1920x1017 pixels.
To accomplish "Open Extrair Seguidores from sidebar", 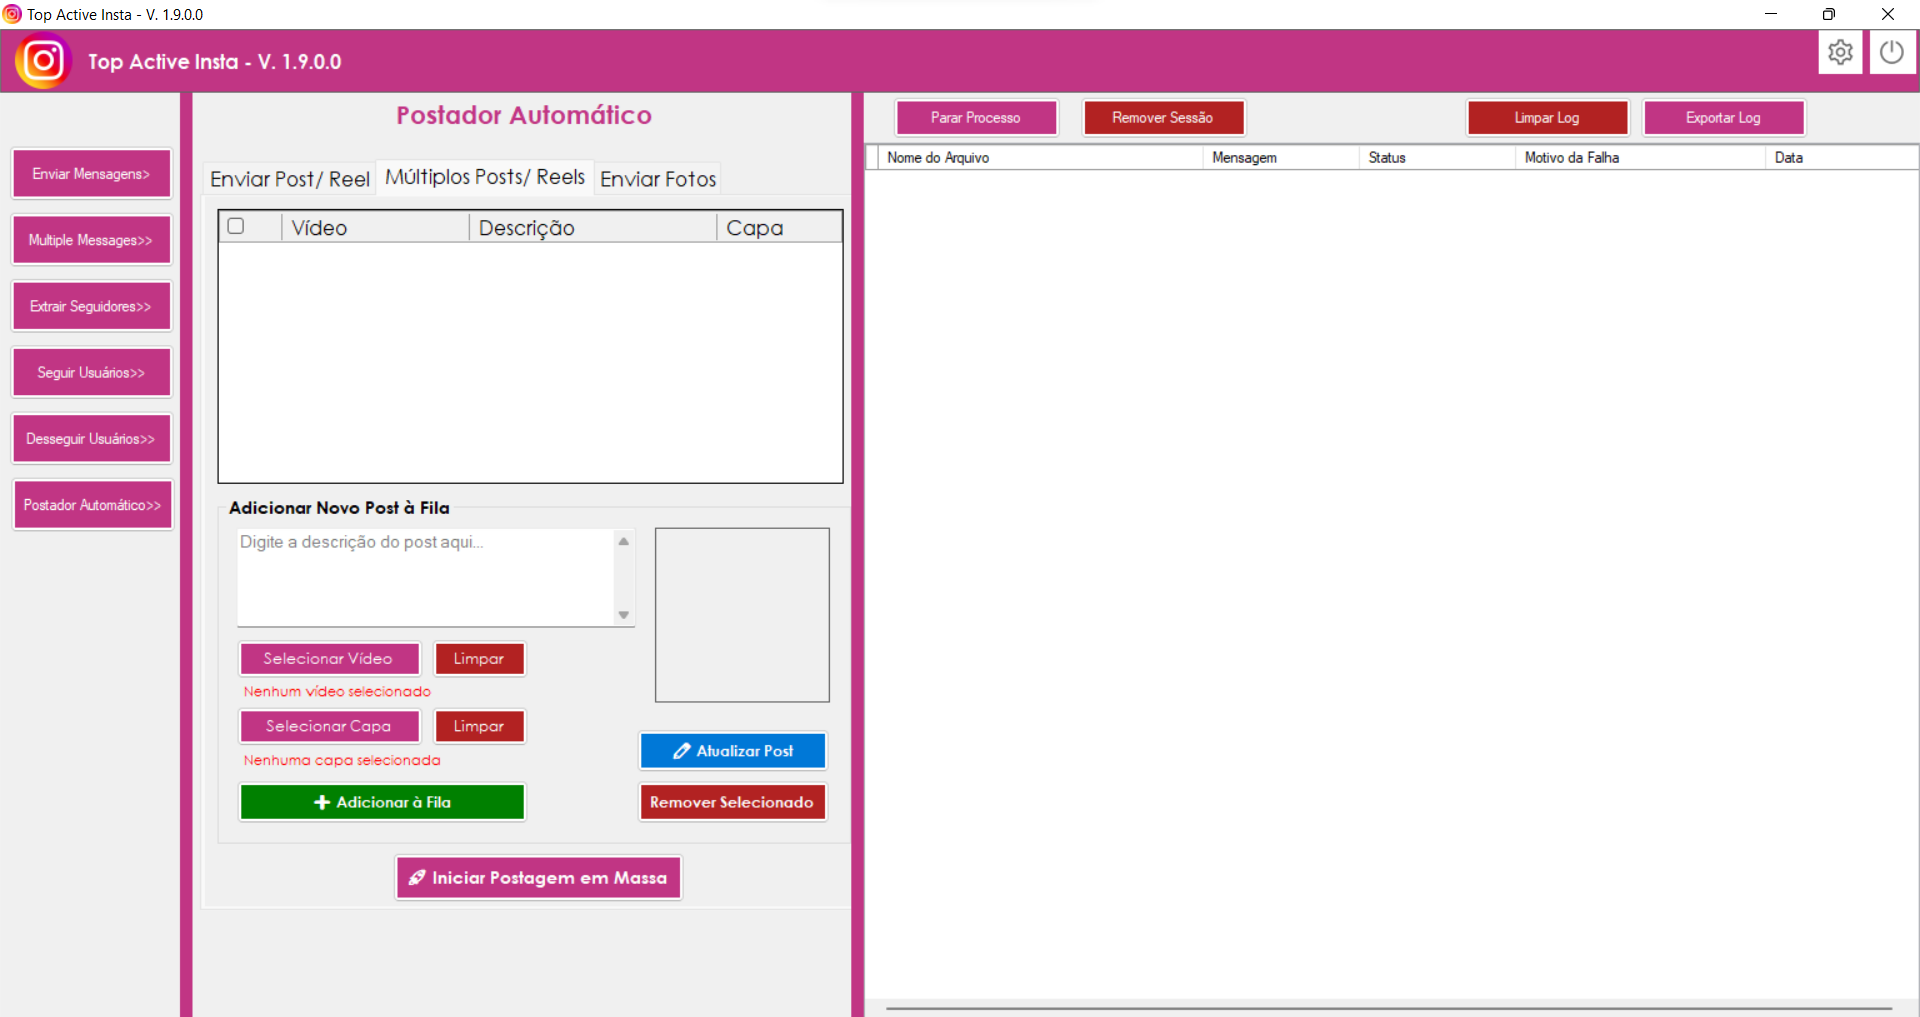I will tap(91, 306).
